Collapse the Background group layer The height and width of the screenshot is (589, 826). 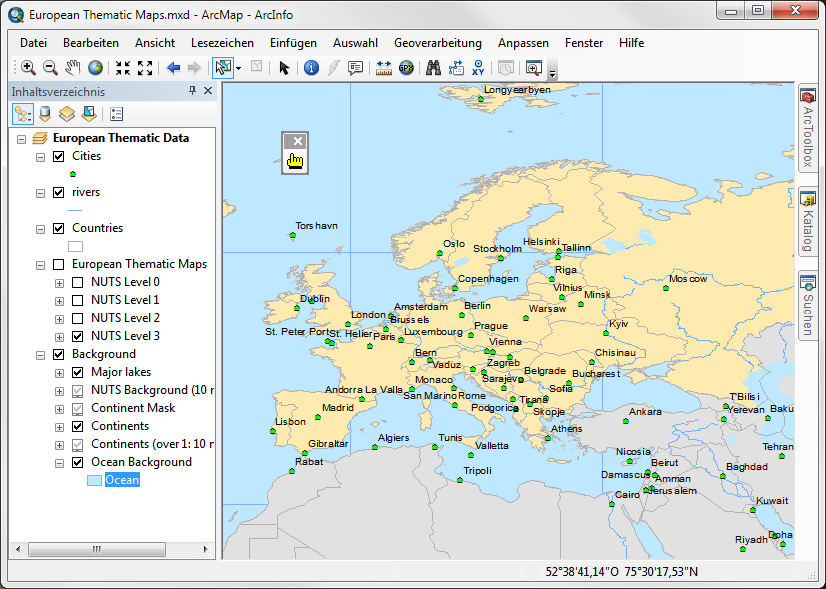pos(41,354)
